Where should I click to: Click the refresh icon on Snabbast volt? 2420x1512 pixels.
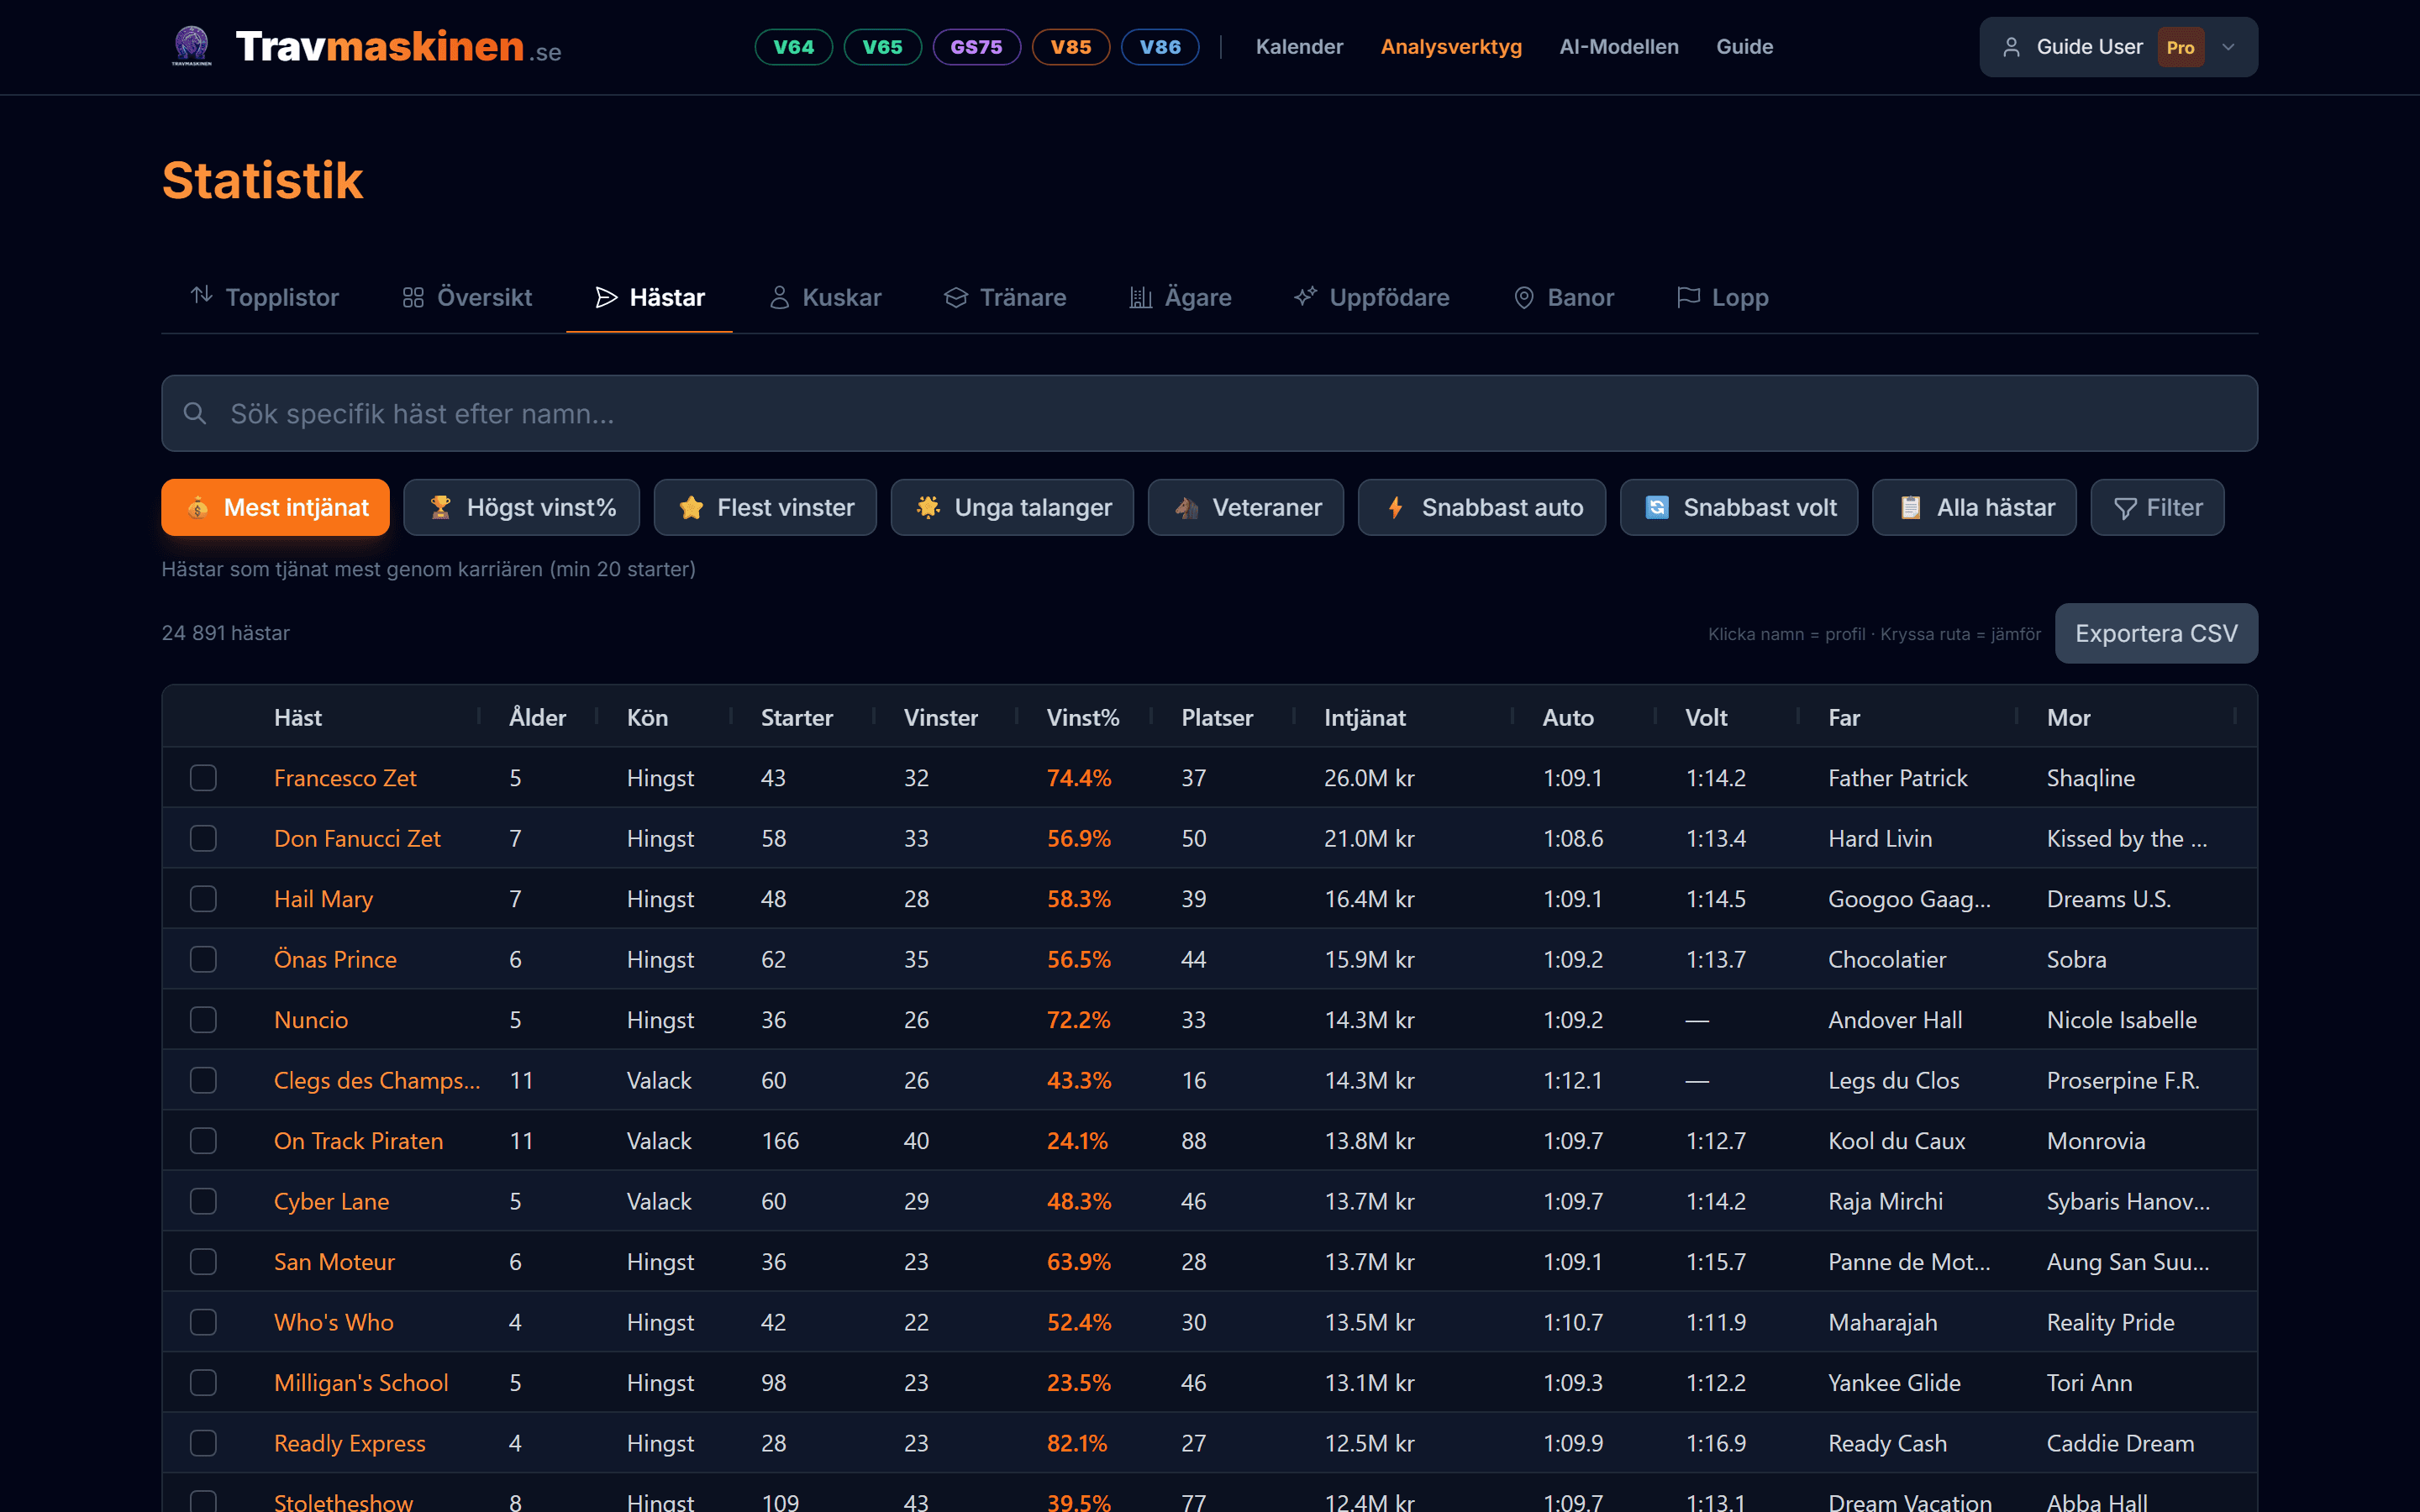click(1657, 508)
